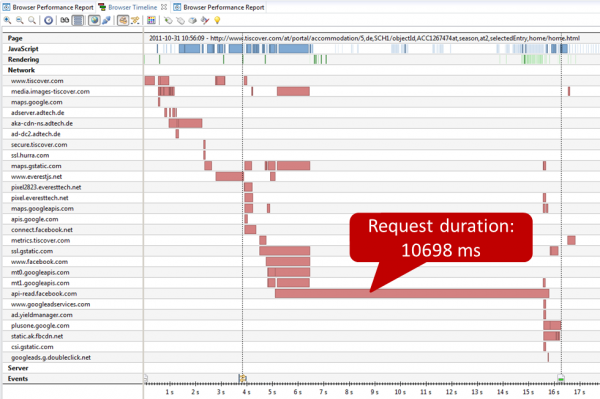
Task: Select plusone.google.com host row
Action: [x=73, y=326]
